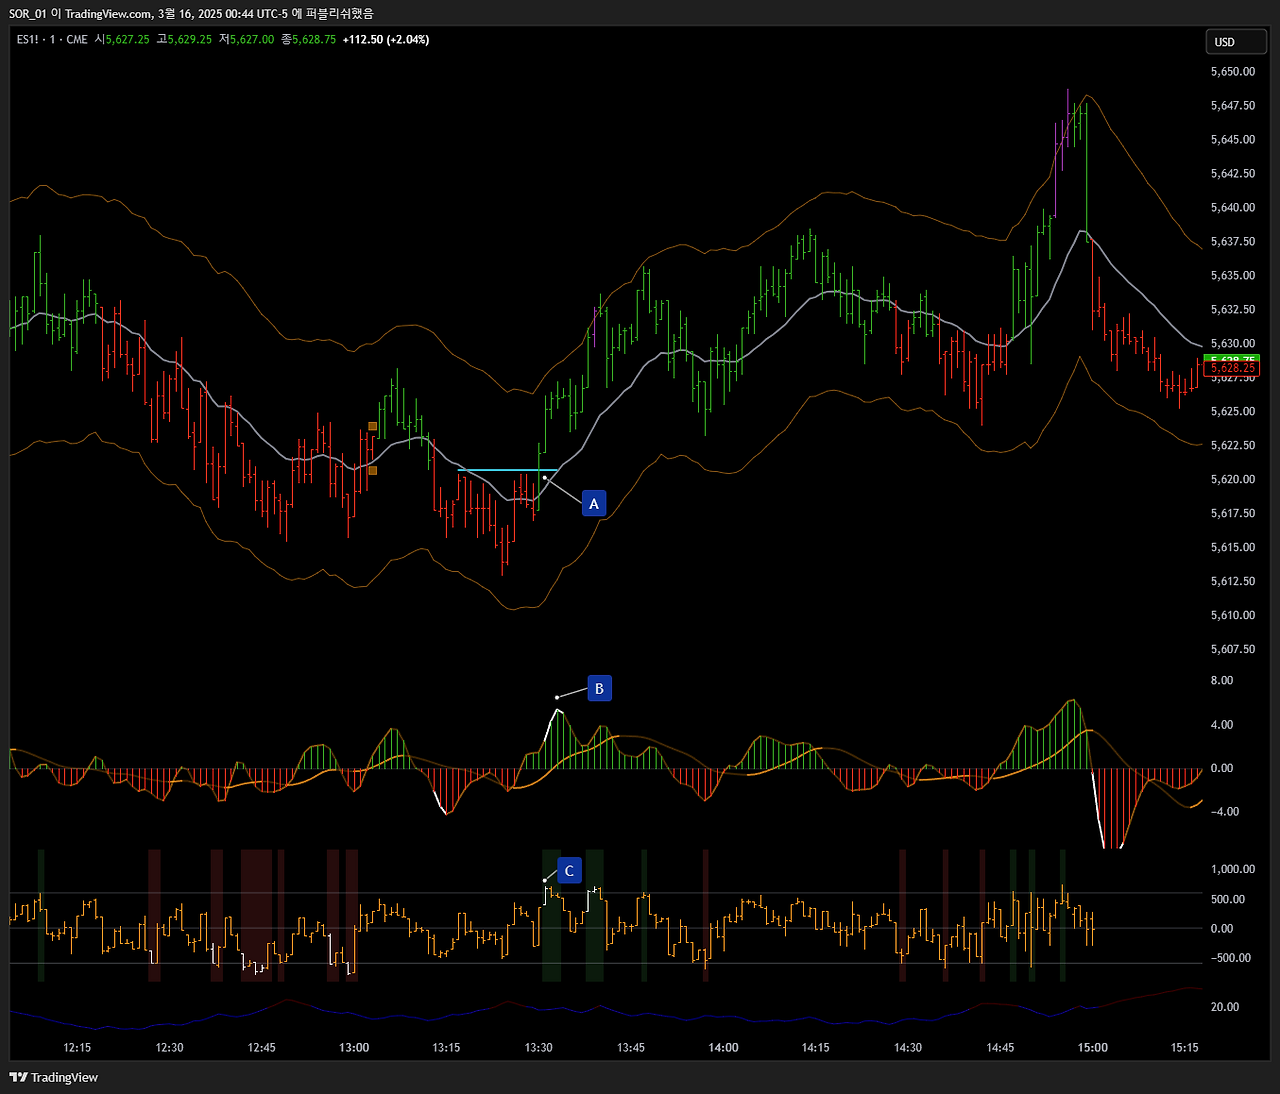Click the lower orange square marker near 13:00

[373, 470]
